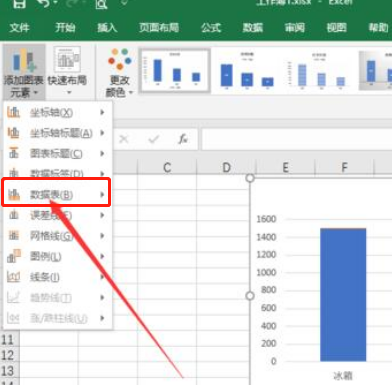
Task: Open 快速布局 dropdown
Action: point(67,71)
